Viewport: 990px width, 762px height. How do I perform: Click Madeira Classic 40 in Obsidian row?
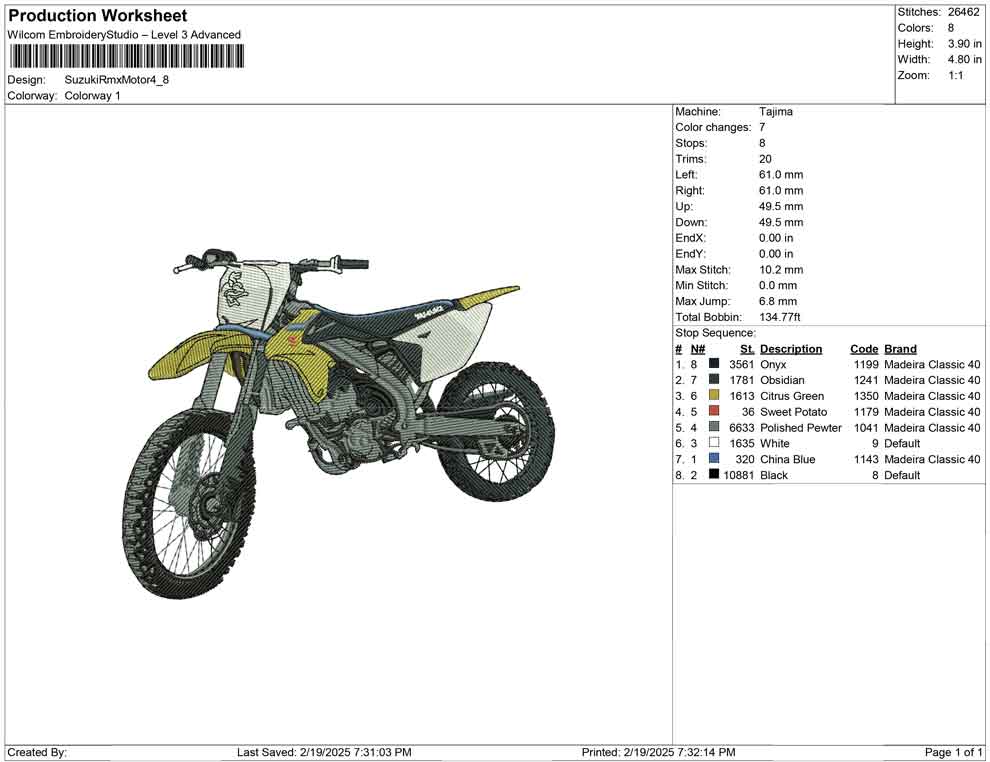pyautogui.click(x=932, y=380)
